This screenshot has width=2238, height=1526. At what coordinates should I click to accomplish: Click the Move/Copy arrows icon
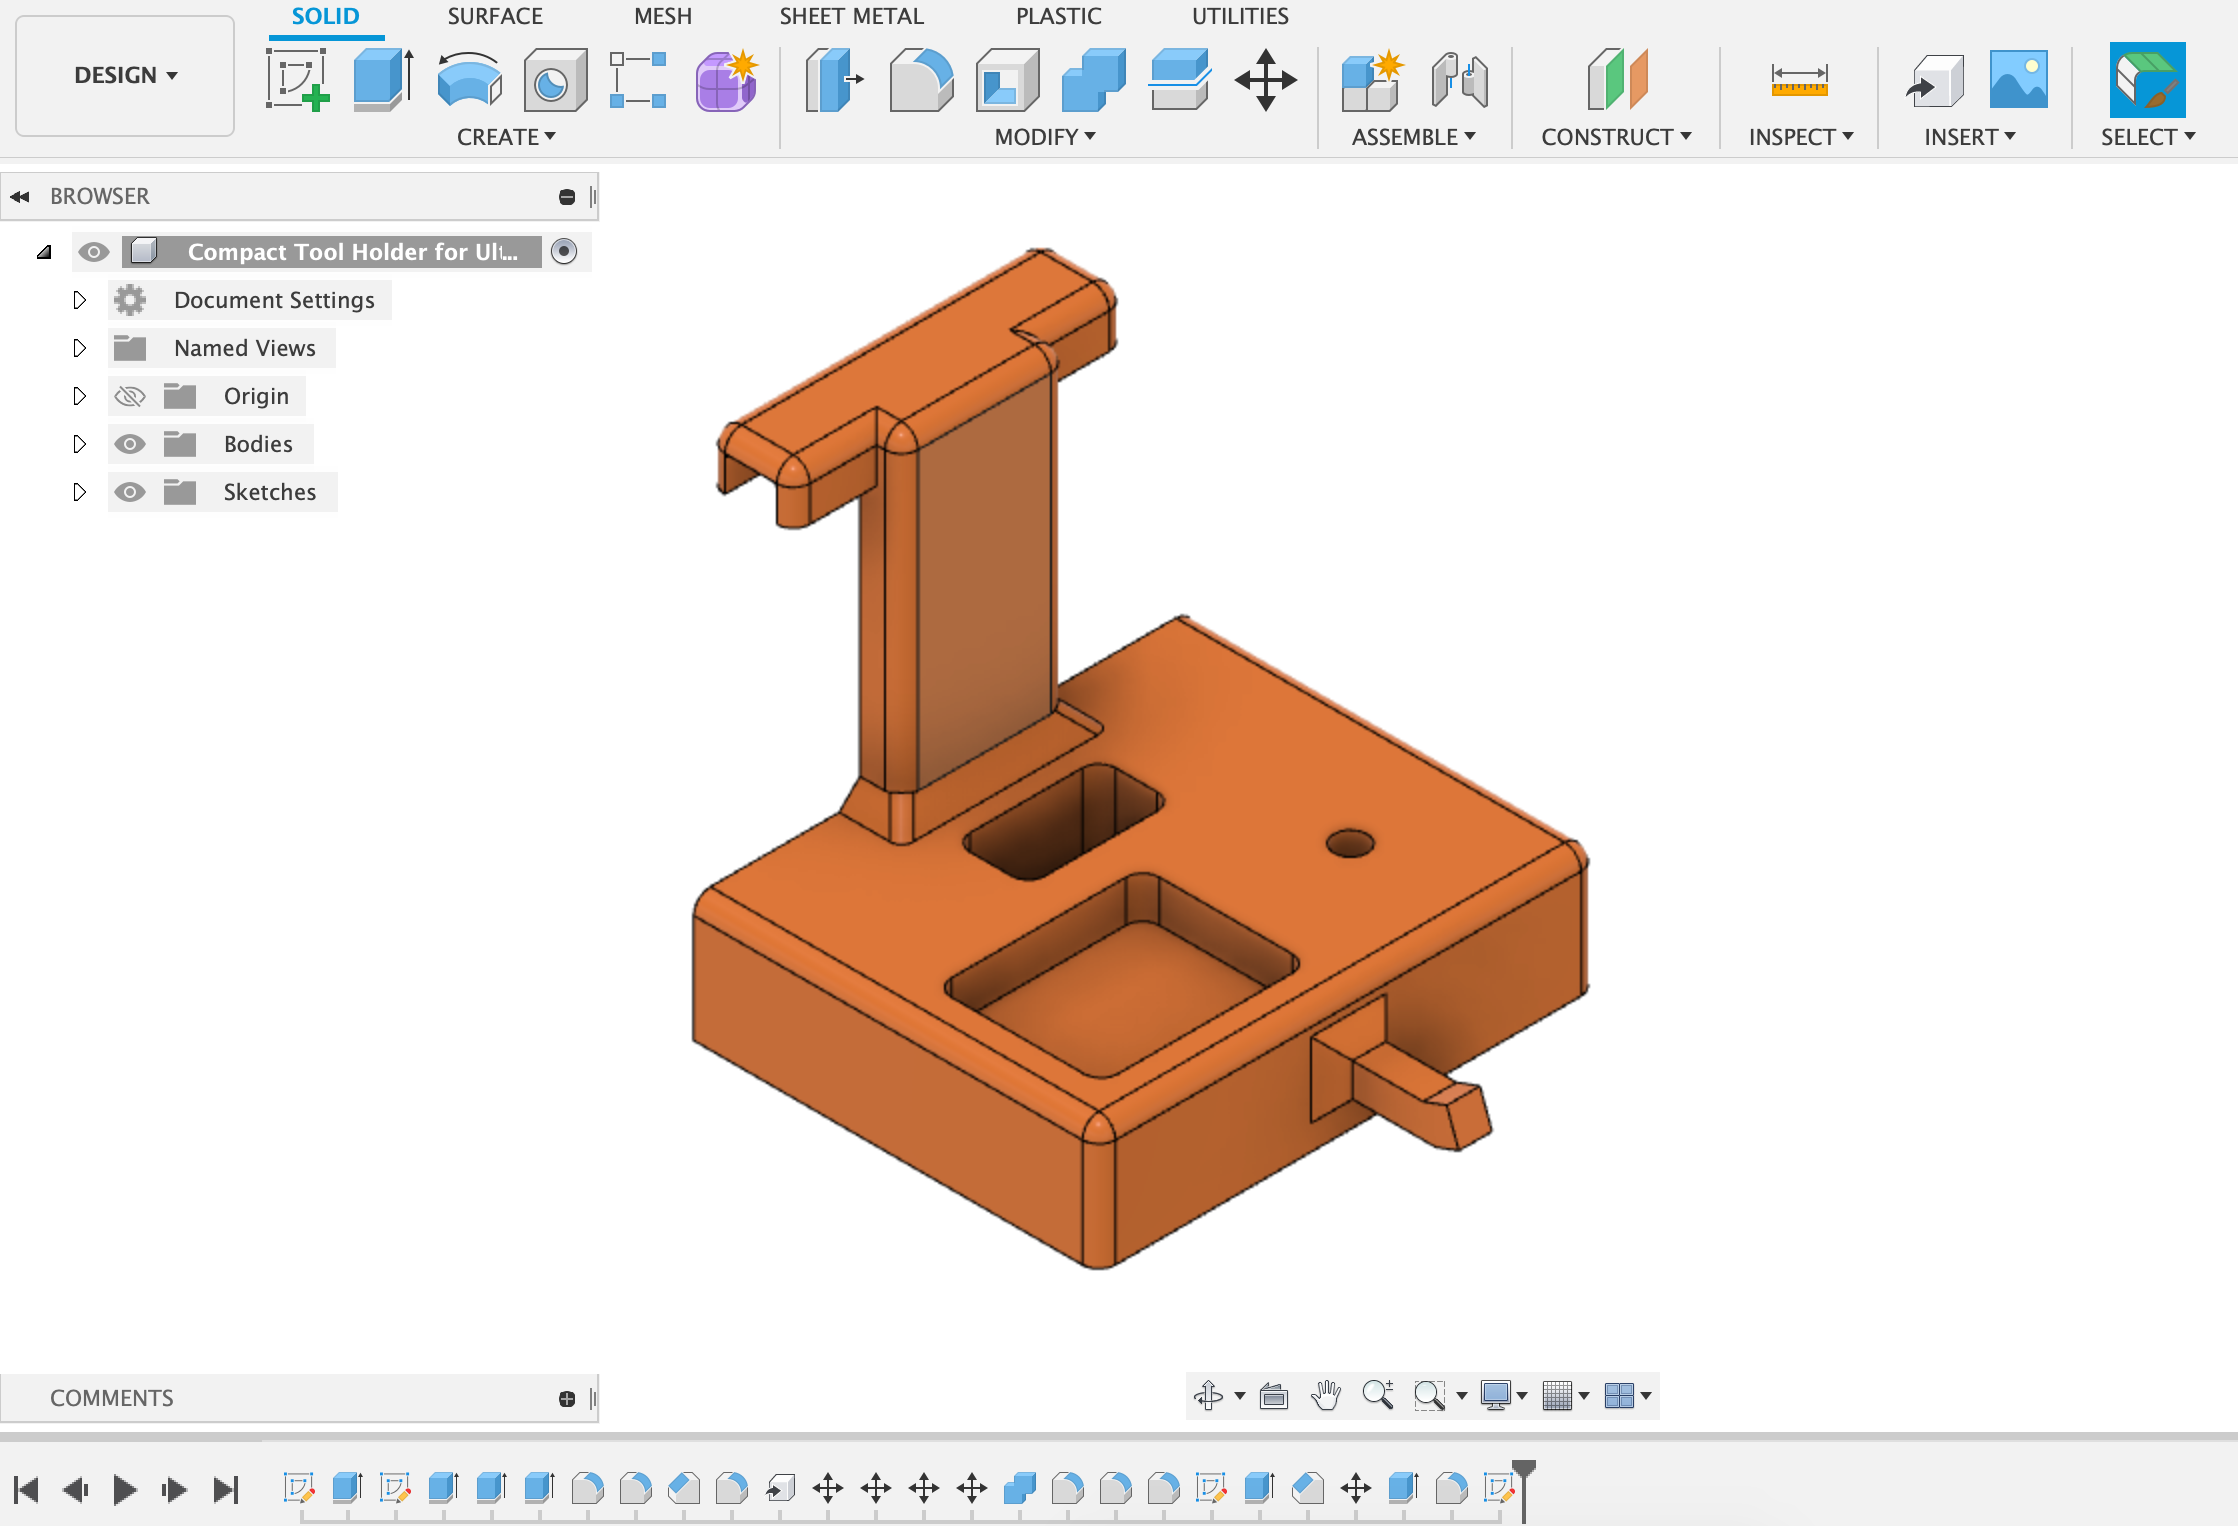pyautogui.click(x=1265, y=79)
